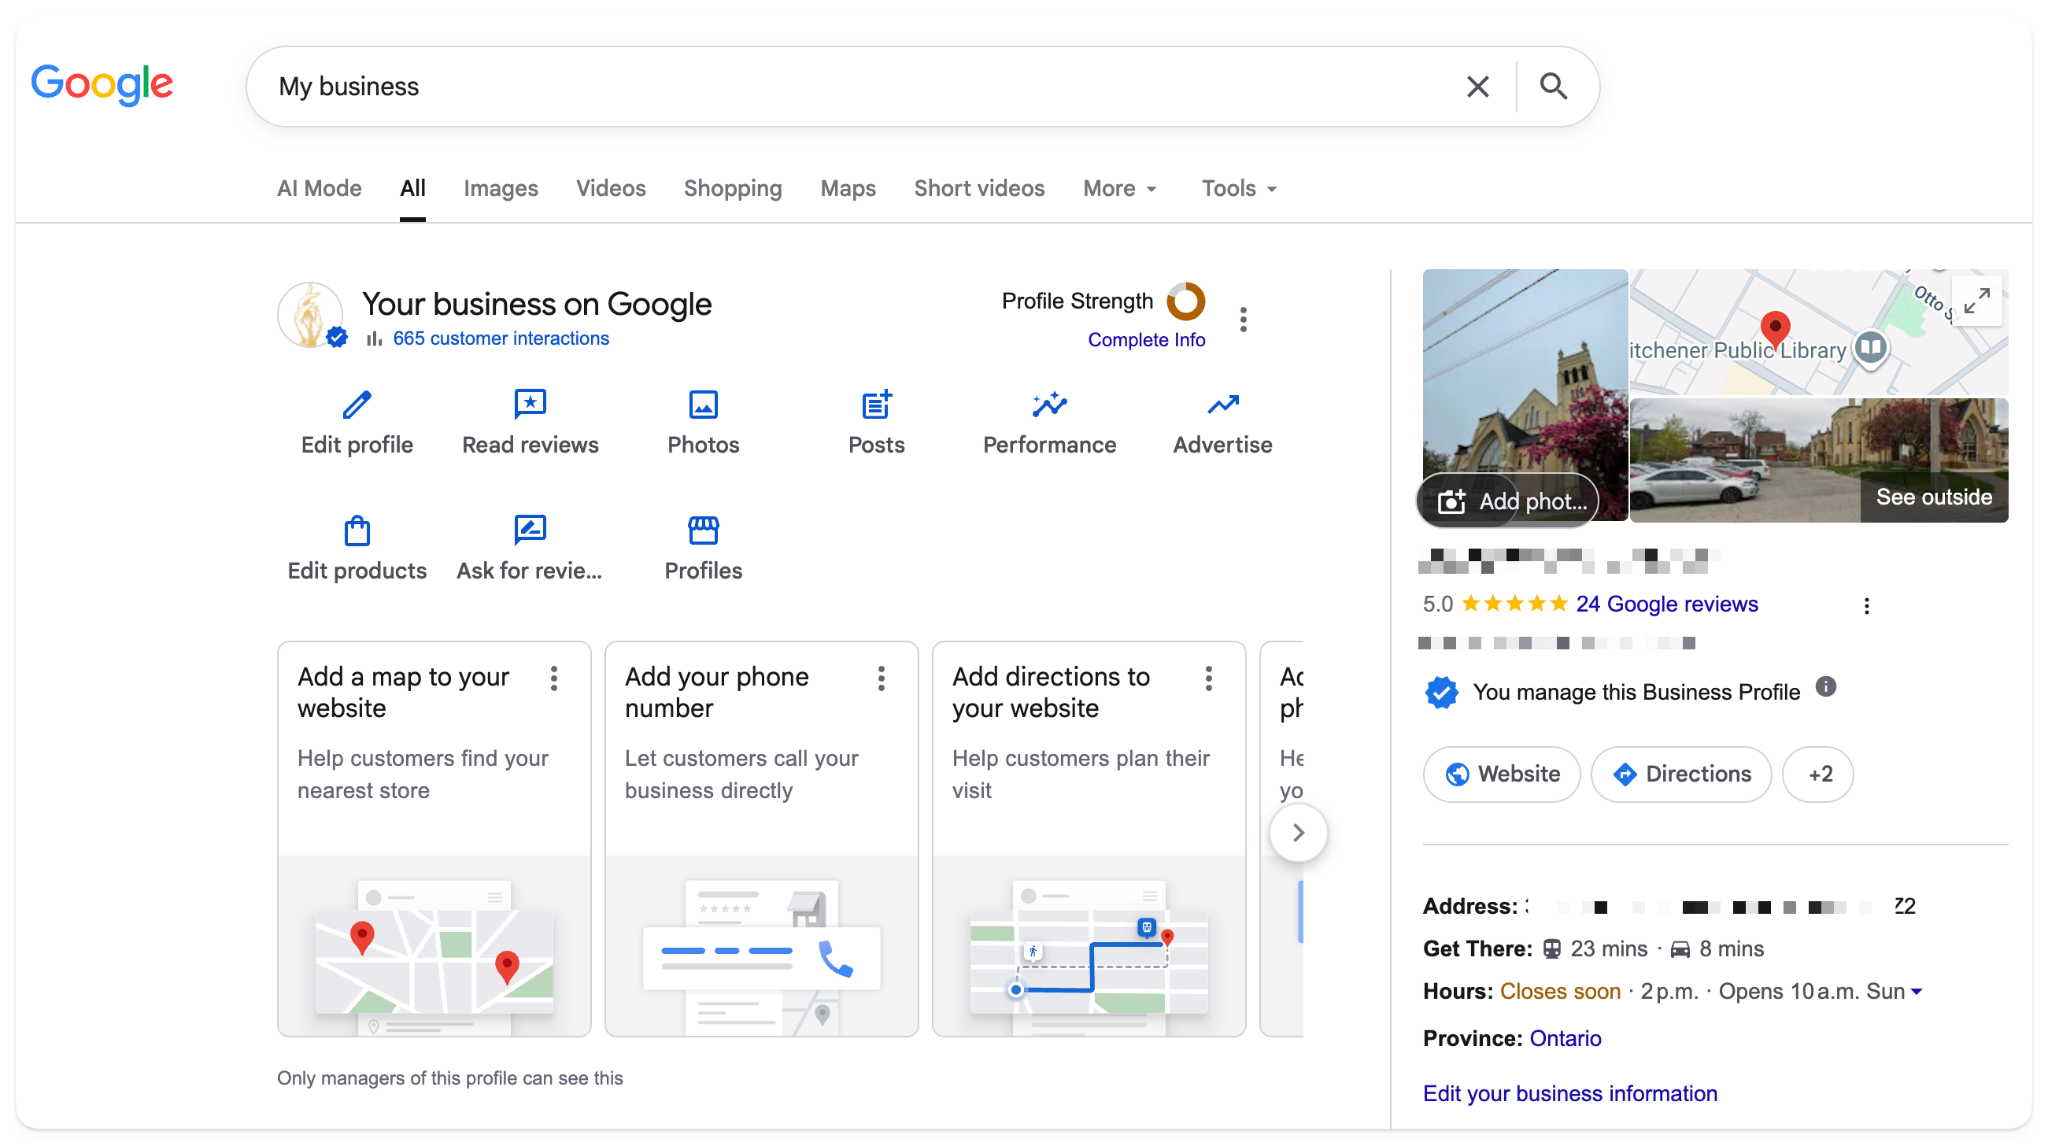Image resolution: width=2048 pixels, height=1144 pixels.
Task: Expand the +2 more actions button
Action: pos(1818,774)
